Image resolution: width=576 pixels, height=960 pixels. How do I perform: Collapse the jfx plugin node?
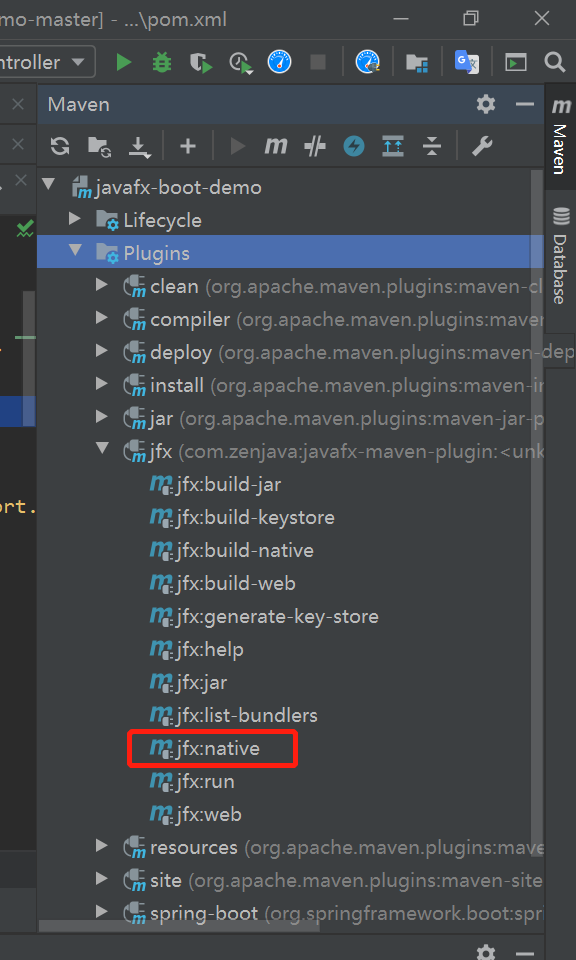point(102,450)
